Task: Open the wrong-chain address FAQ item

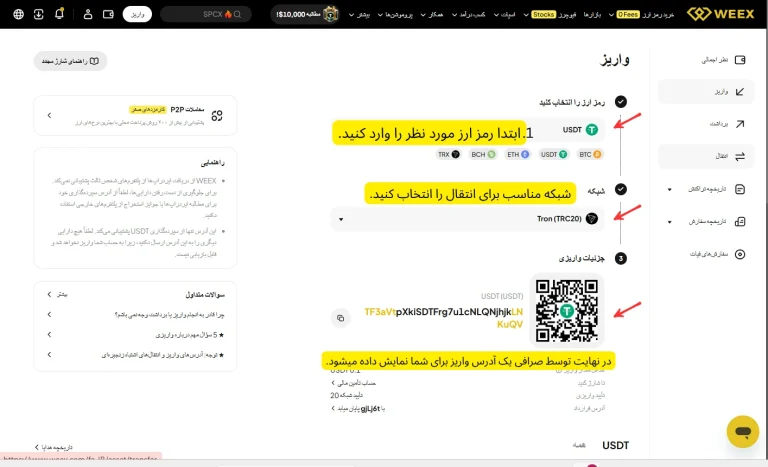Action: tap(135, 355)
